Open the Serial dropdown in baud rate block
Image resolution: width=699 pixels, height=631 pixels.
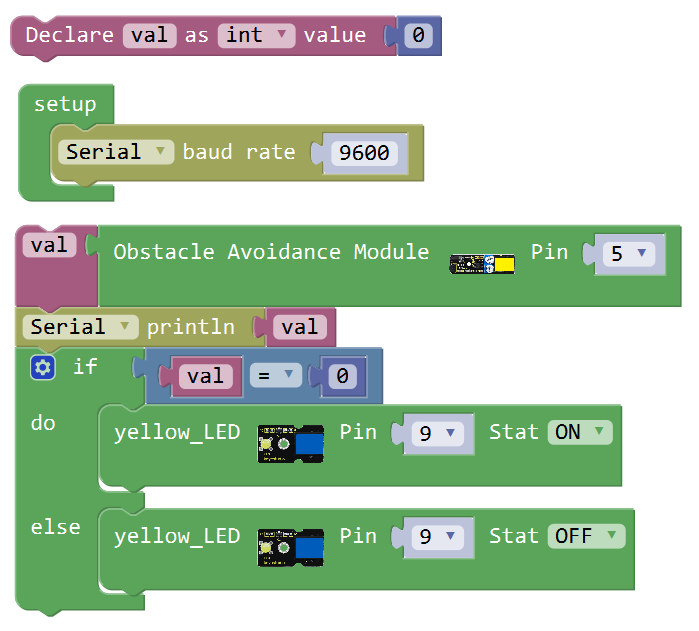[x=116, y=152]
